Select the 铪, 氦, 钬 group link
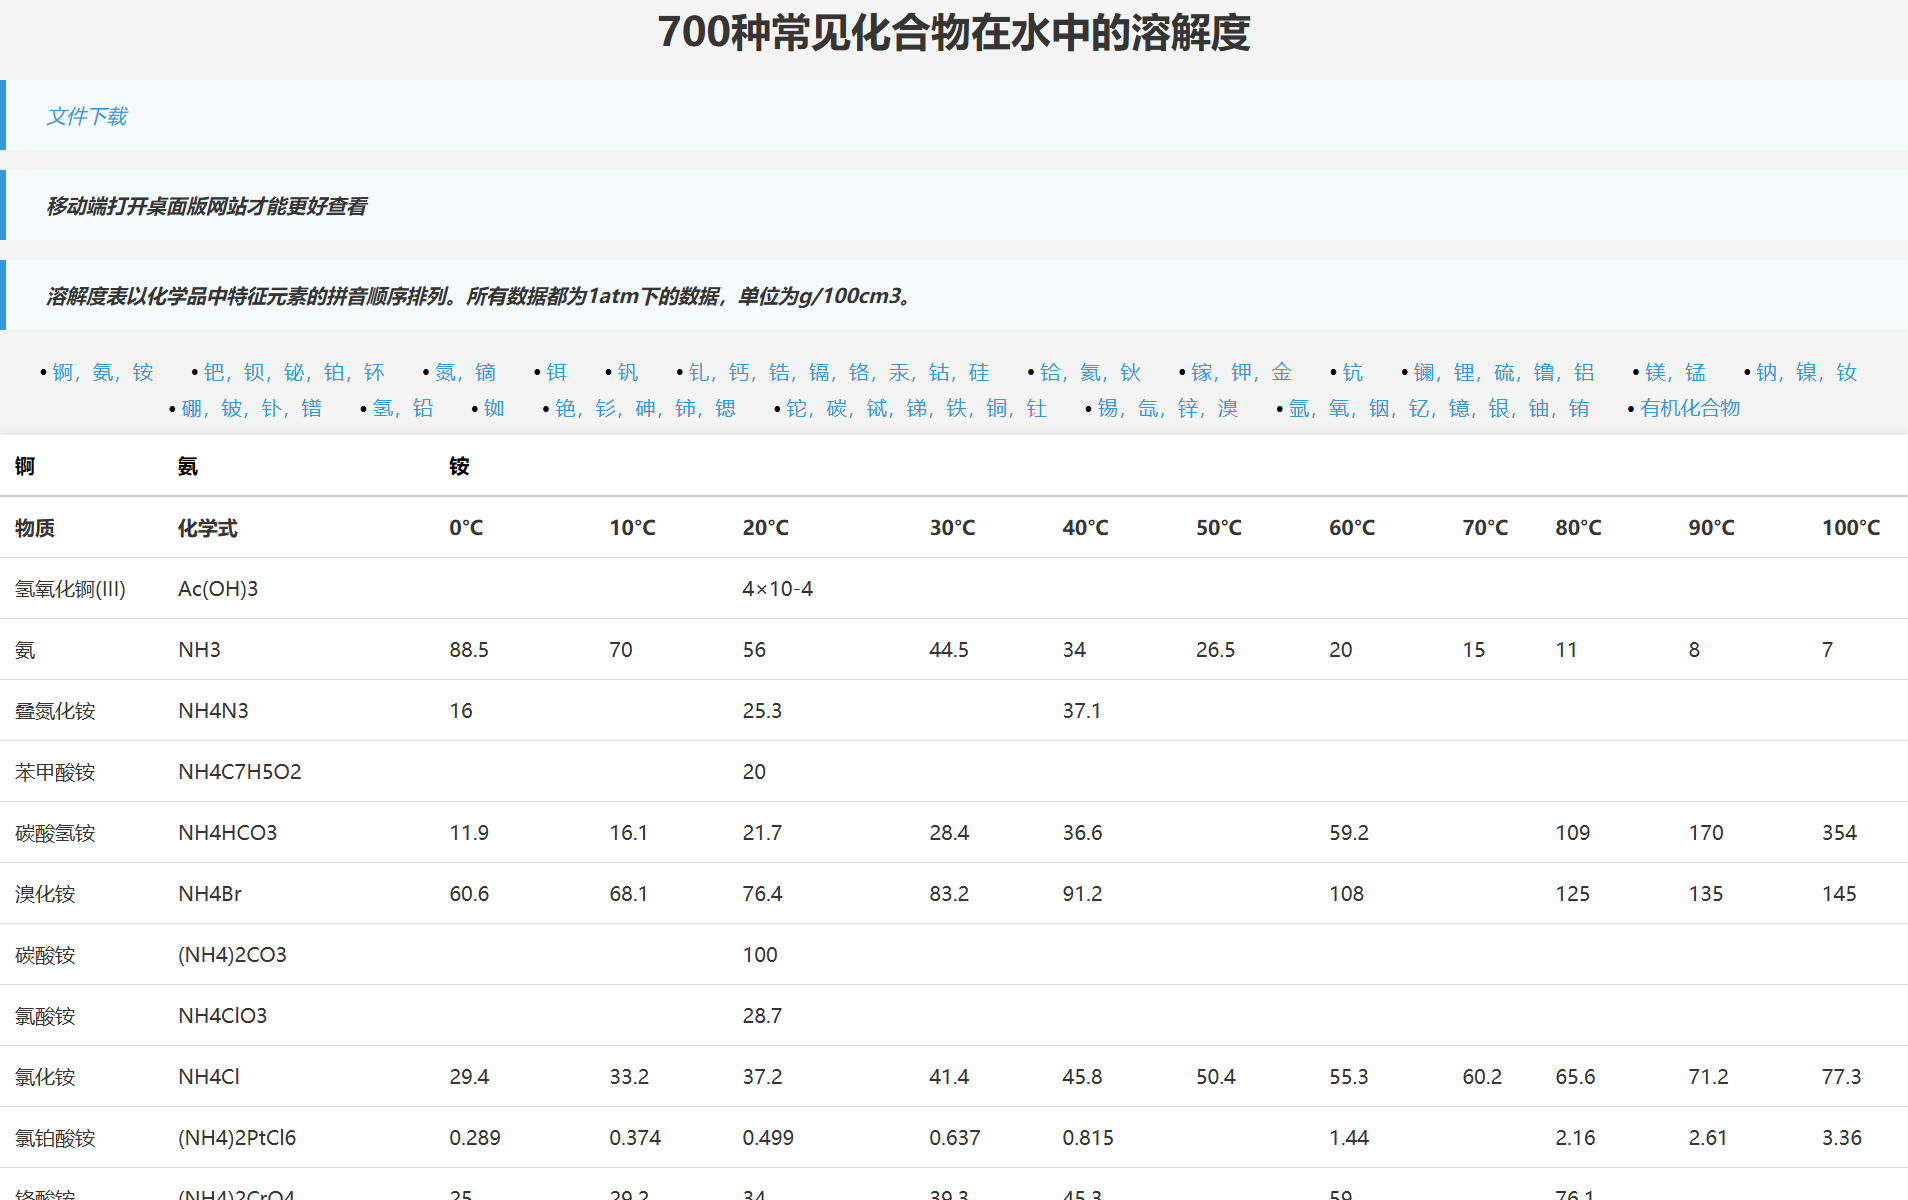The width and height of the screenshot is (1908, 1200). (1089, 371)
